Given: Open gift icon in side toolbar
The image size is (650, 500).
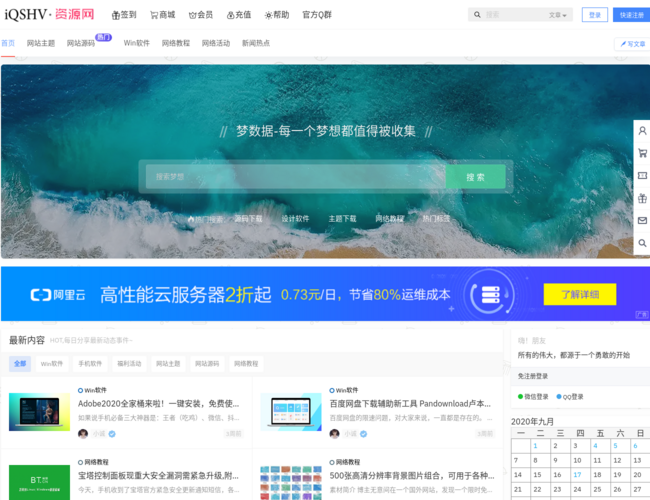Looking at the screenshot, I should pos(642,198).
